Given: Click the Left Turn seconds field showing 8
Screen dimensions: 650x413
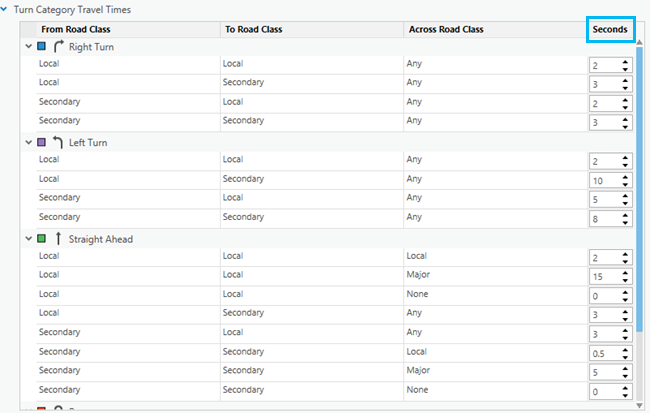Looking at the screenshot, I should click(603, 217).
